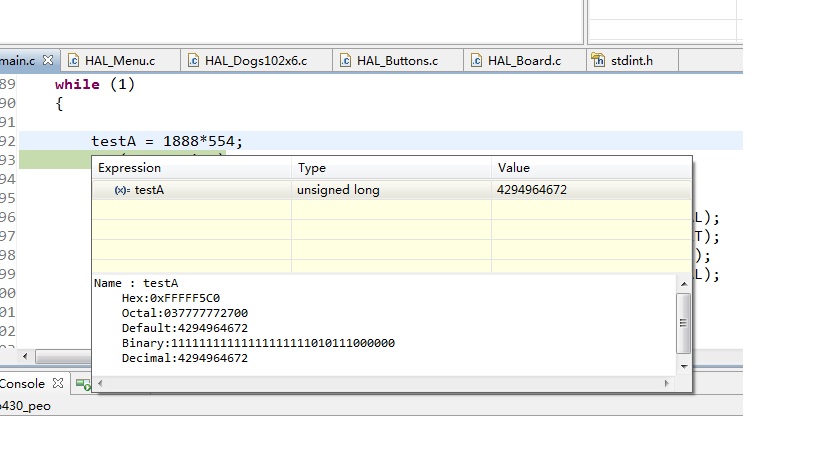Click the stdint.h header file icon
The height and width of the screenshot is (460, 819).
598,61
